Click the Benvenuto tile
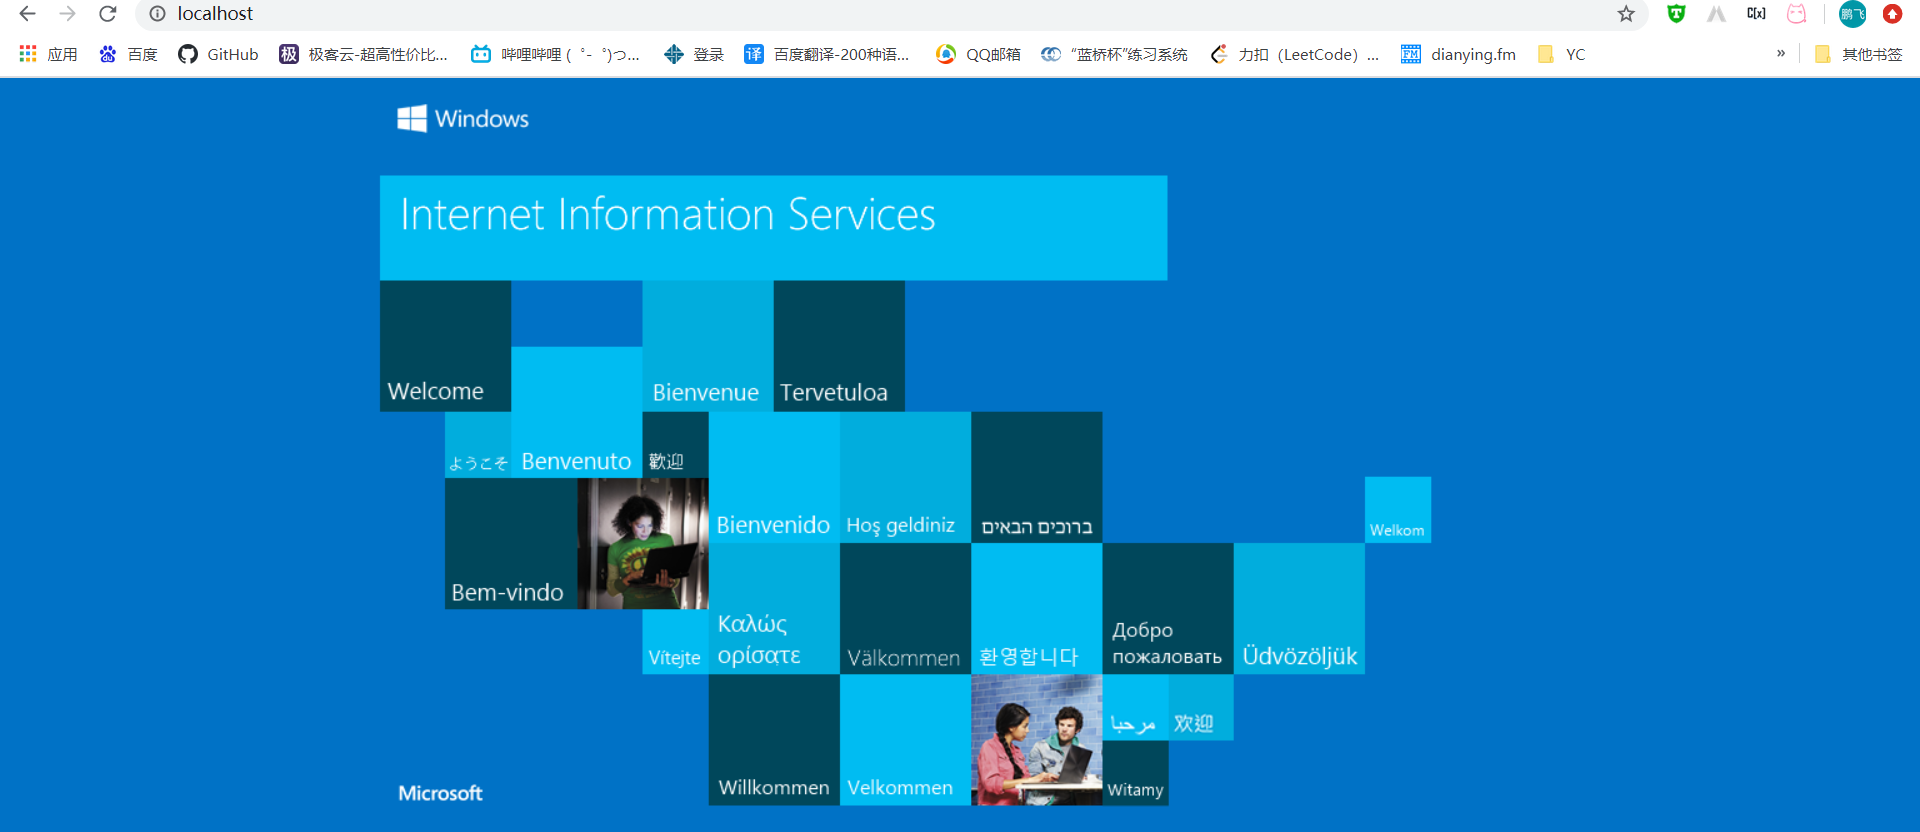This screenshot has height=832, width=1920. click(x=576, y=412)
